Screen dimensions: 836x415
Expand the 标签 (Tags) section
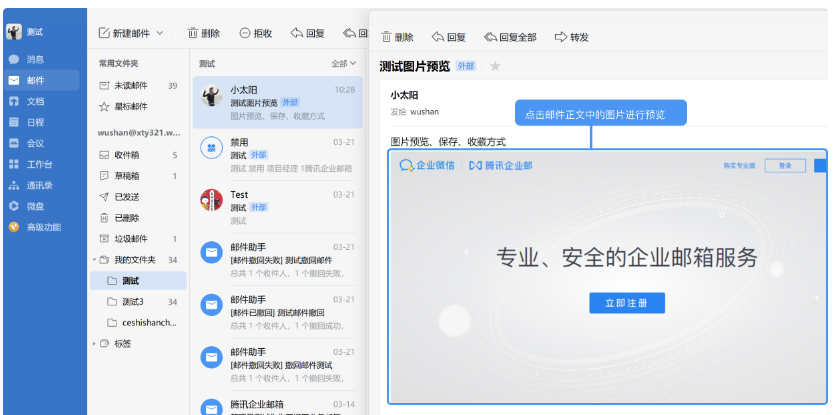point(95,344)
